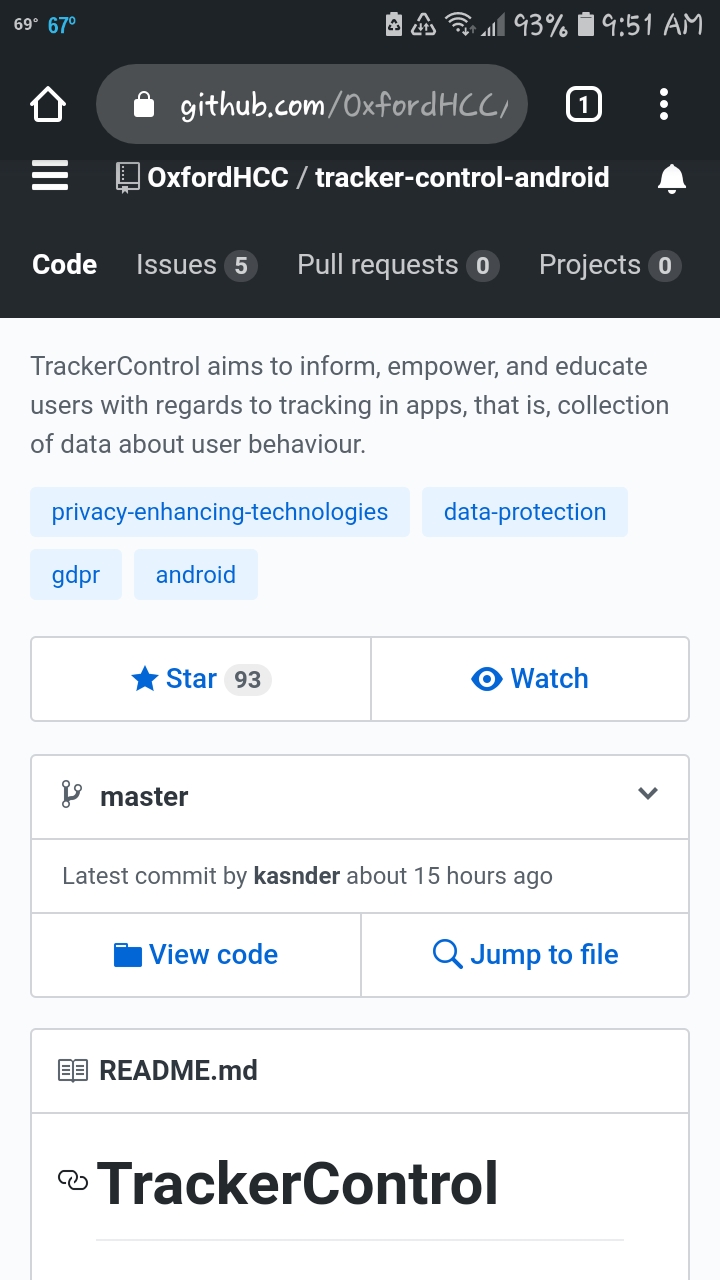The image size is (720, 1280).
Task: Click the anchor link icon beside TrackerControl heading
Action: tap(73, 1182)
